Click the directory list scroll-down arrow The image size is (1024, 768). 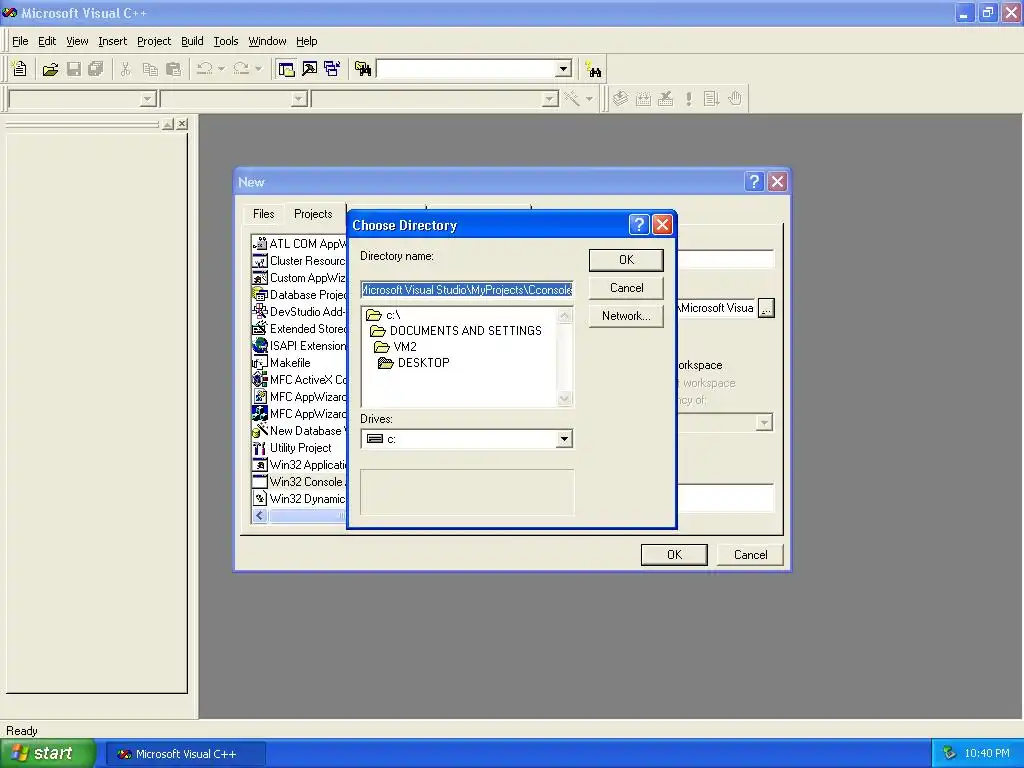565,398
